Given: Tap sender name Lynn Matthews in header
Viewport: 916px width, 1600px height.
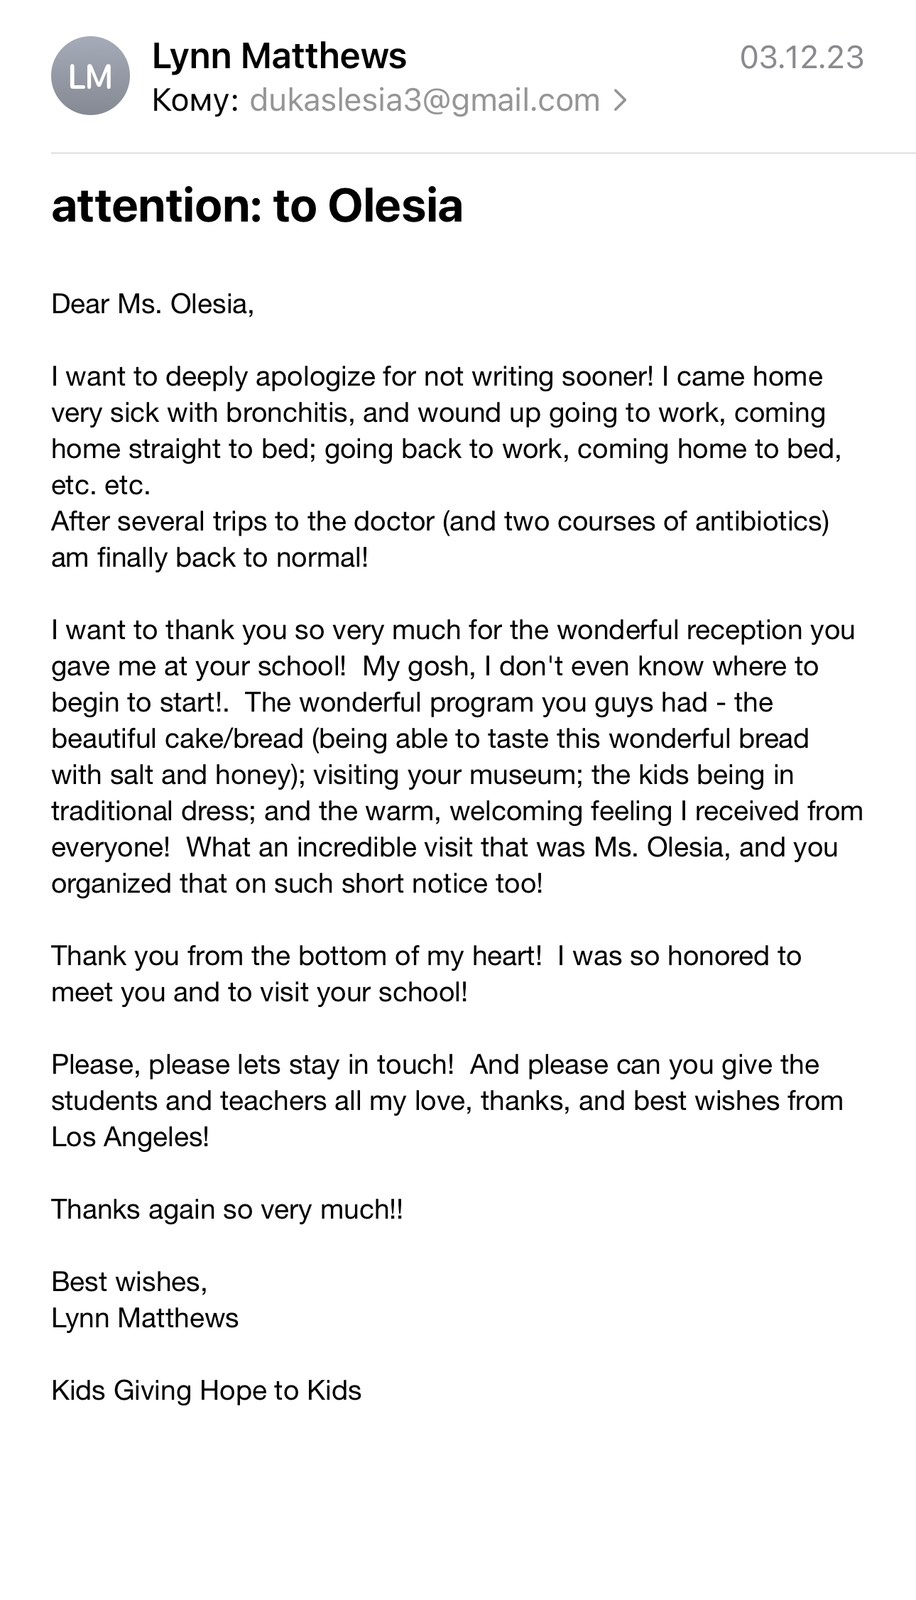Looking at the screenshot, I should (279, 56).
